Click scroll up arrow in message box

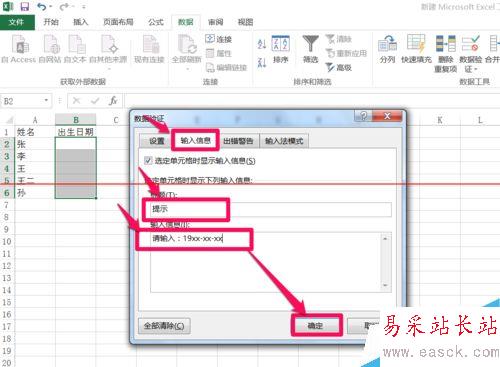point(385,239)
